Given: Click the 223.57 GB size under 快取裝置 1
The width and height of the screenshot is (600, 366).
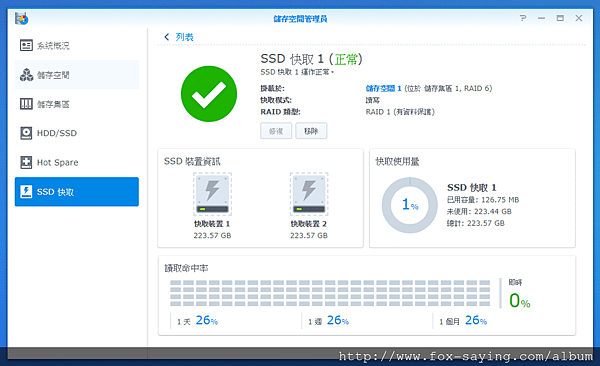Looking at the screenshot, I should click(212, 235).
